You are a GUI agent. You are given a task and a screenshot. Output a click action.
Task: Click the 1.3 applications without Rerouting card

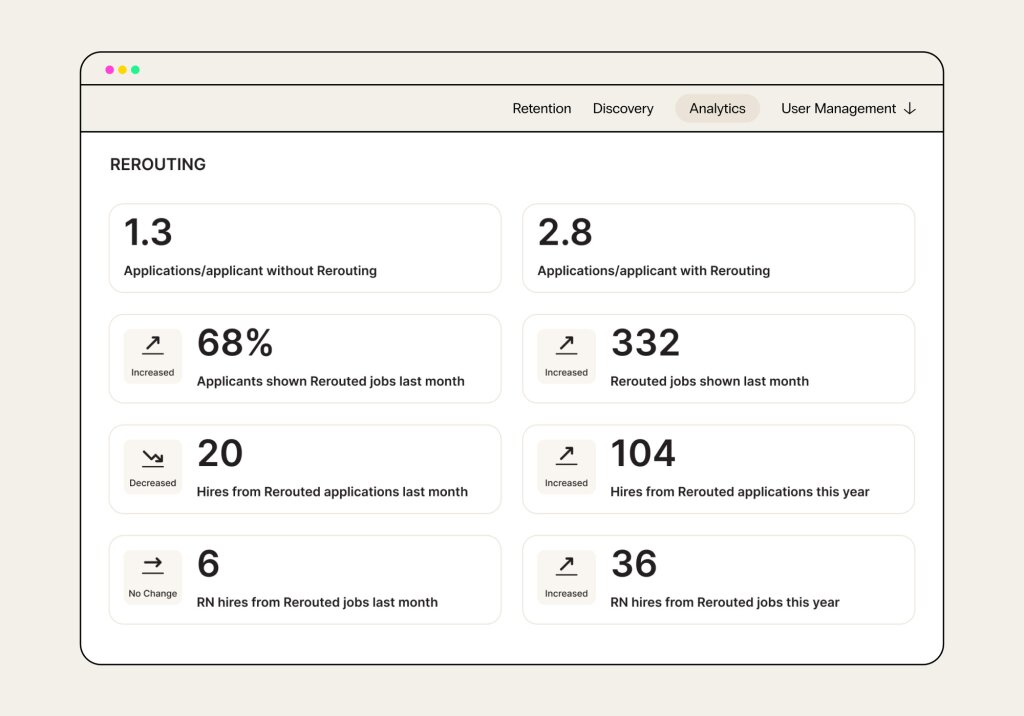(305, 247)
